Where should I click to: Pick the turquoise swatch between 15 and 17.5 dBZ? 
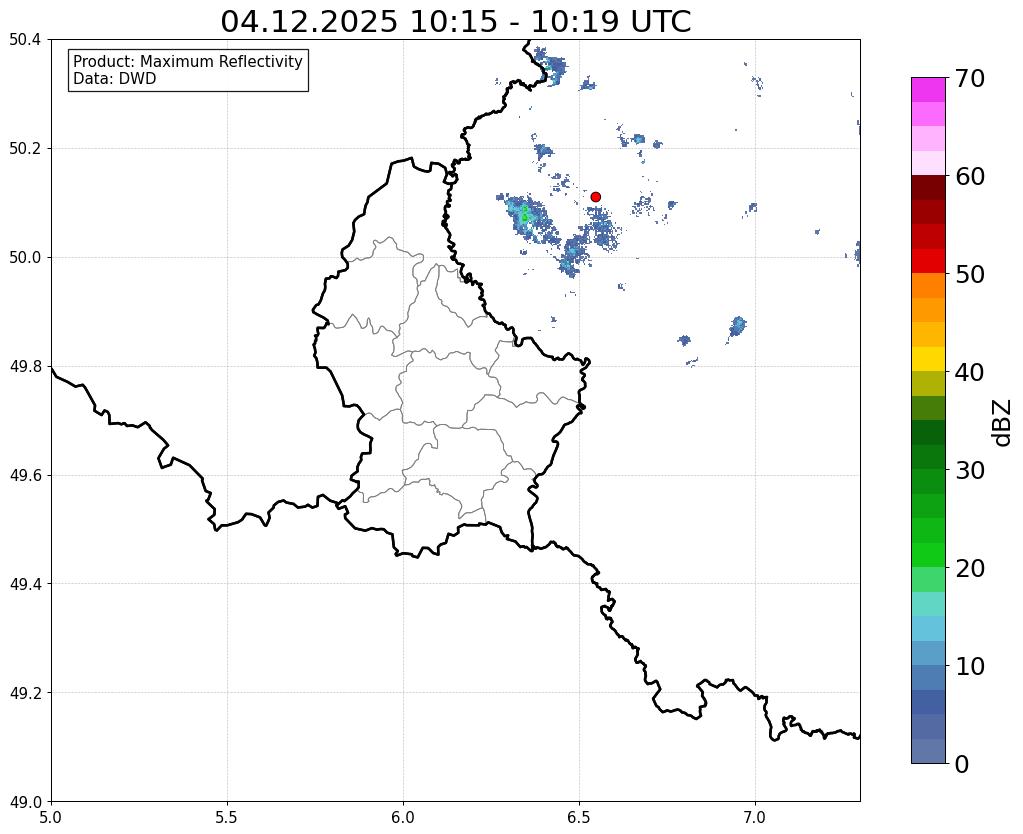[928, 604]
